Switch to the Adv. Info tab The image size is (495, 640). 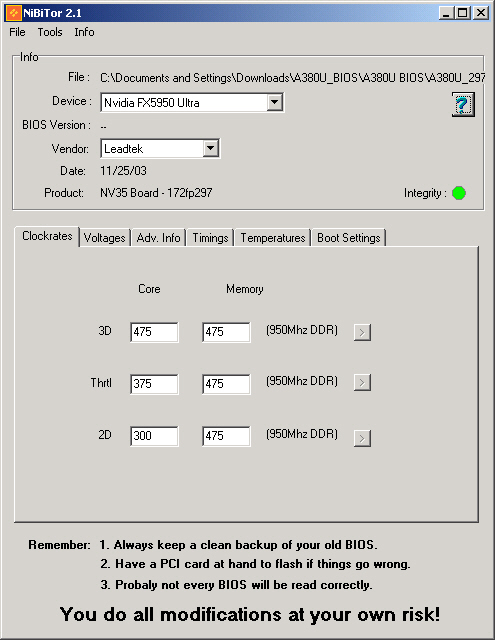coord(158,238)
